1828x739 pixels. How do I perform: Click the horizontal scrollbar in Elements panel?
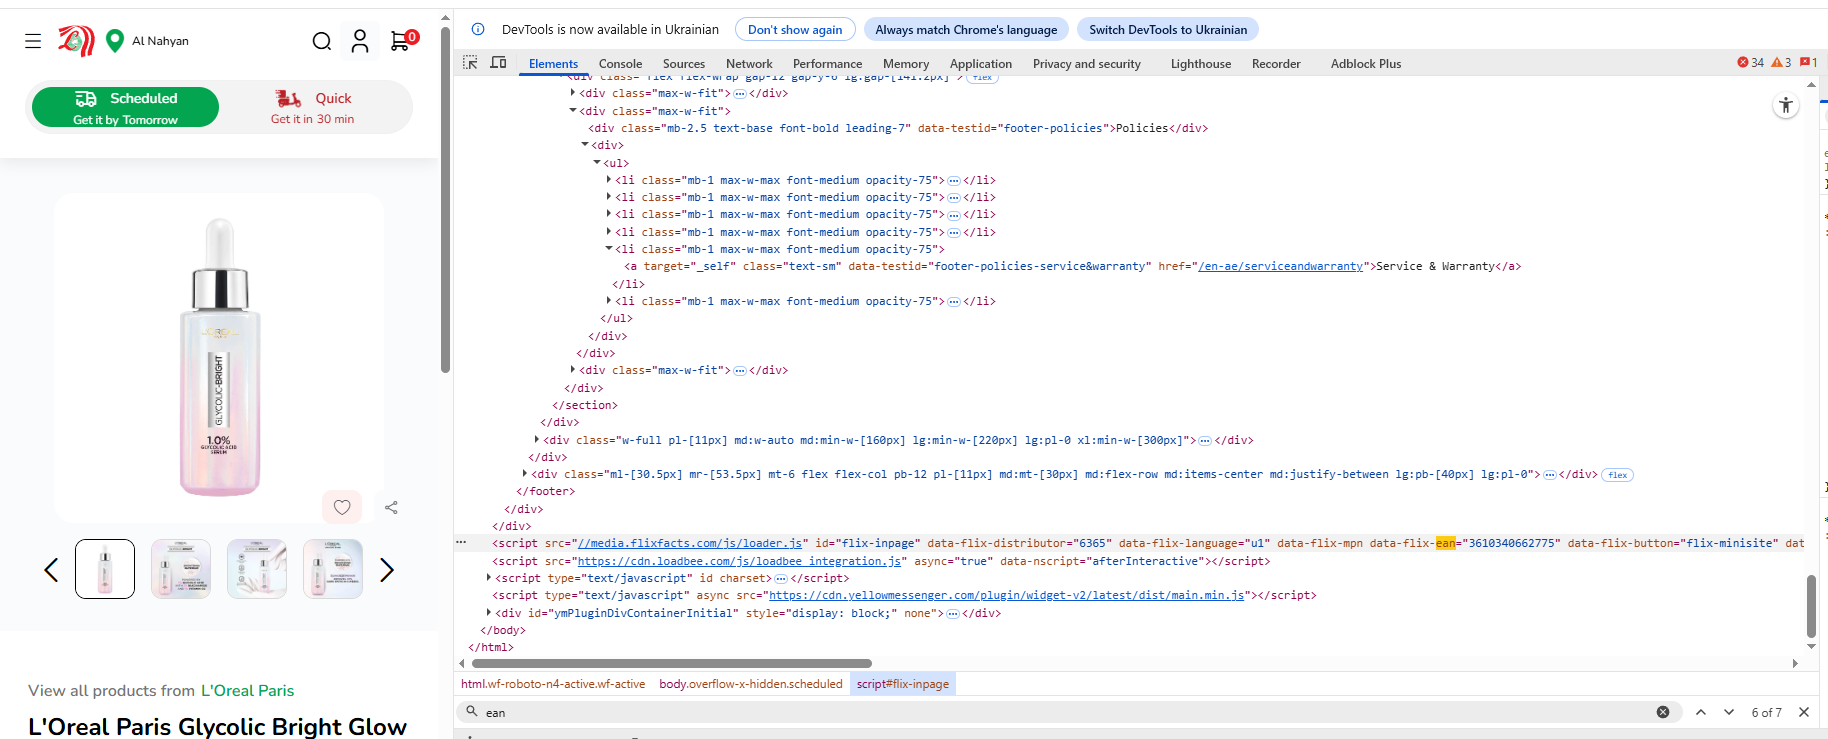click(672, 663)
